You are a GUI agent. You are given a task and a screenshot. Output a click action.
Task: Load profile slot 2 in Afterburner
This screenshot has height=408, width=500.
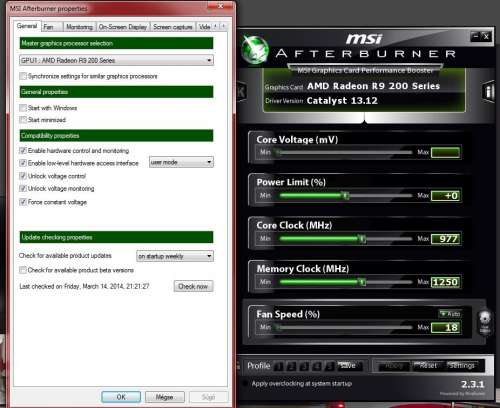[291, 366]
